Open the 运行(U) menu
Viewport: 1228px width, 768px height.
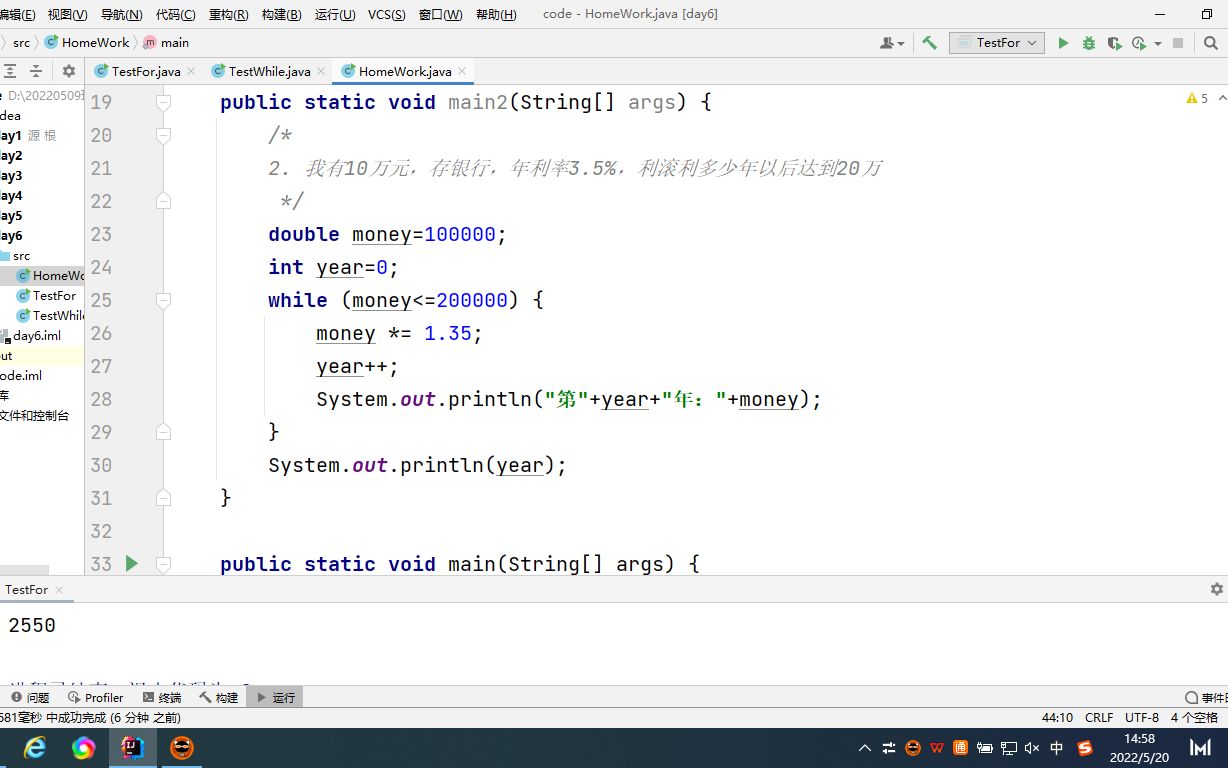click(x=336, y=14)
